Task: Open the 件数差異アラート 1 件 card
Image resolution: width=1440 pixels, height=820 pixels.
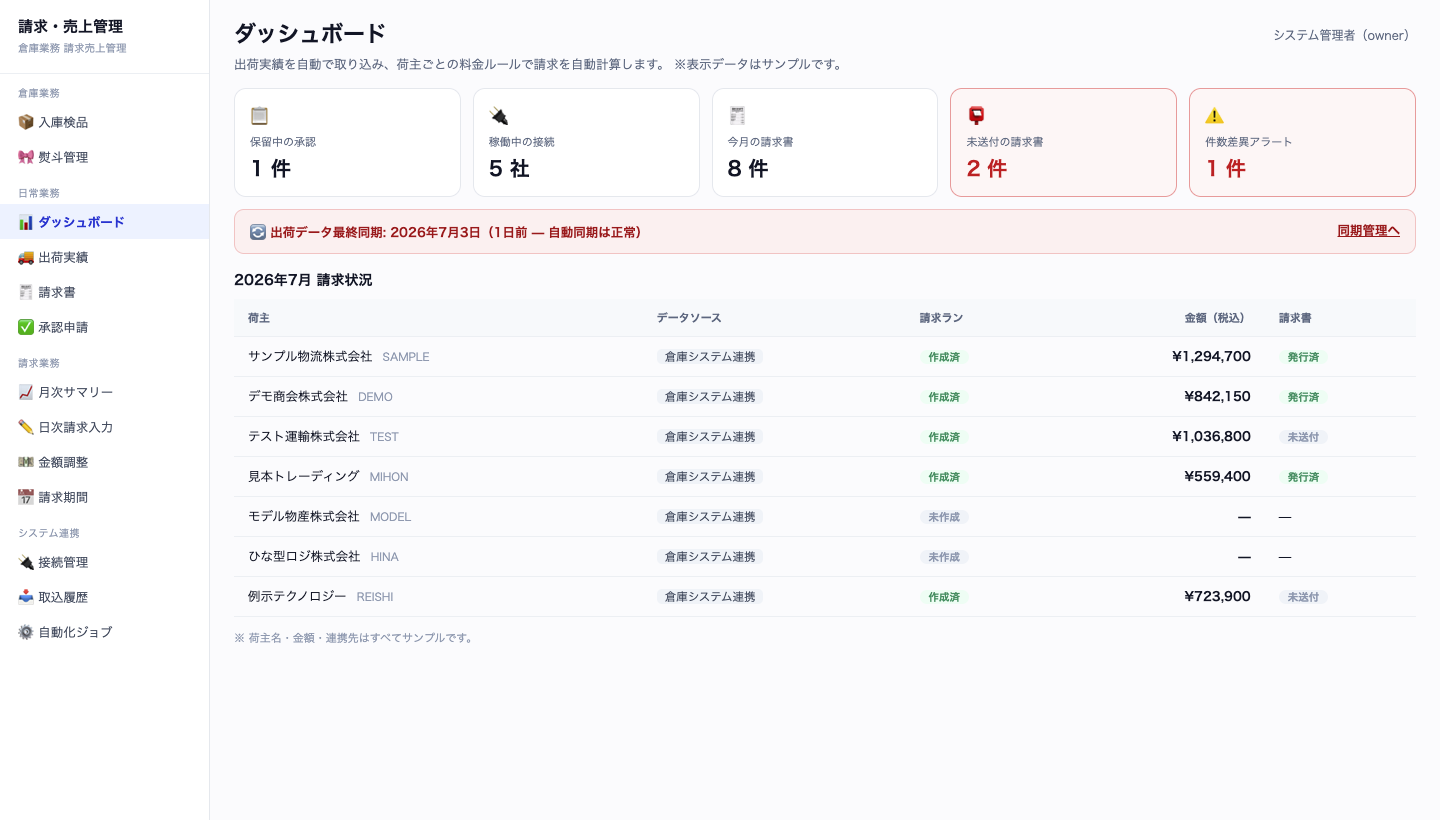Action: coord(1302,142)
